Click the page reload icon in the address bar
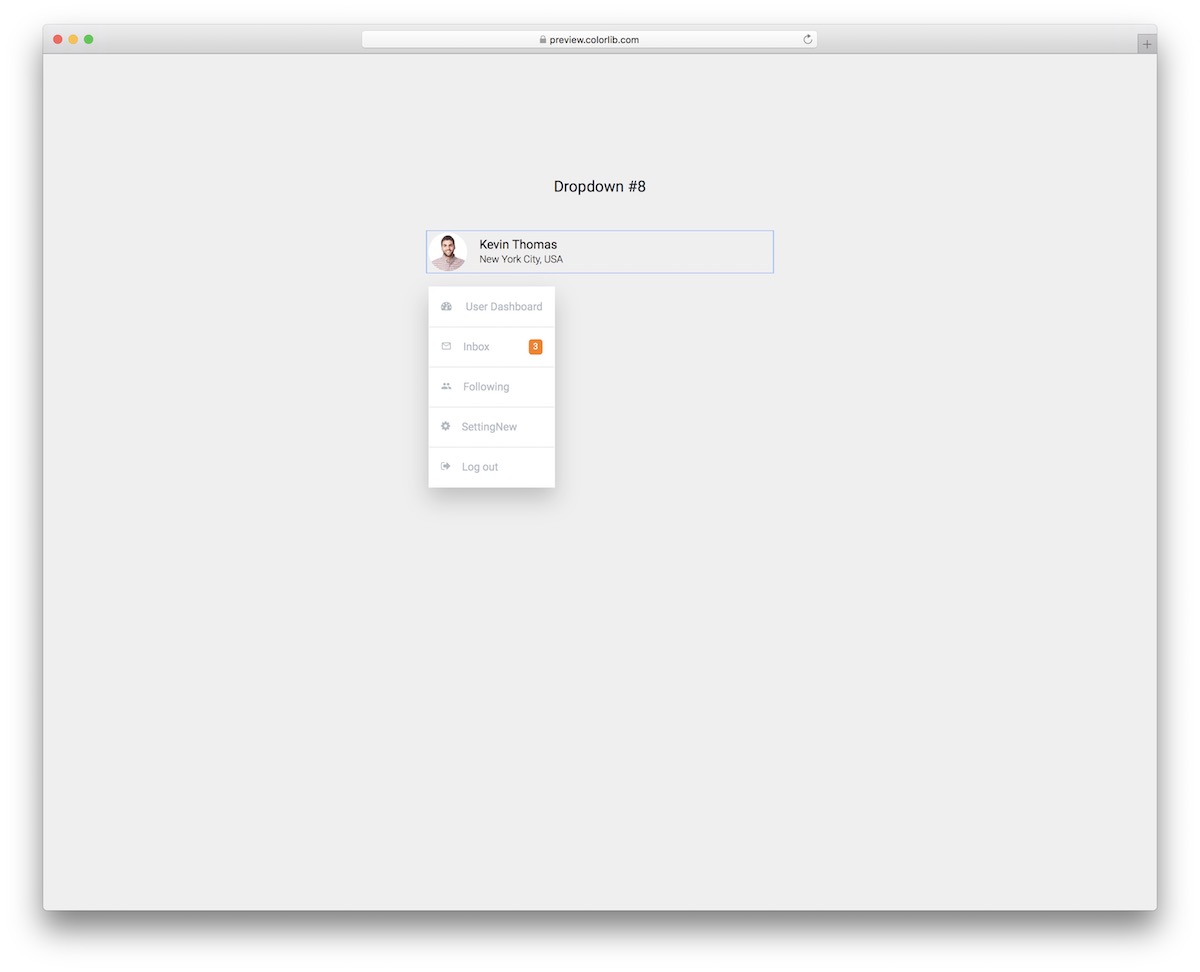Screen dimensions: 1200x972 (x=807, y=39)
